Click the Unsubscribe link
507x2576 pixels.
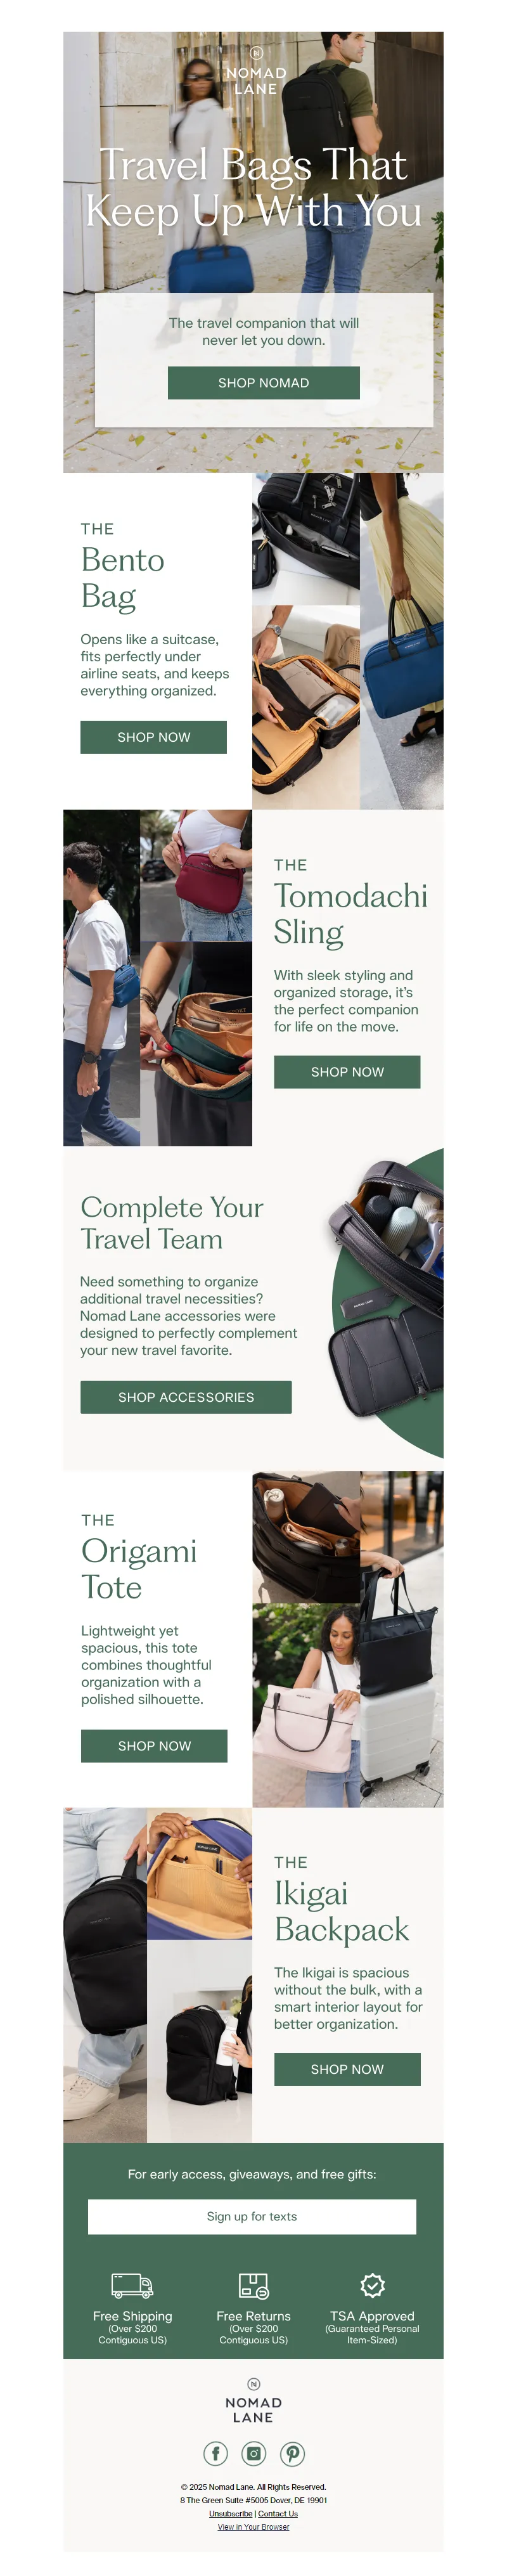tap(230, 2513)
